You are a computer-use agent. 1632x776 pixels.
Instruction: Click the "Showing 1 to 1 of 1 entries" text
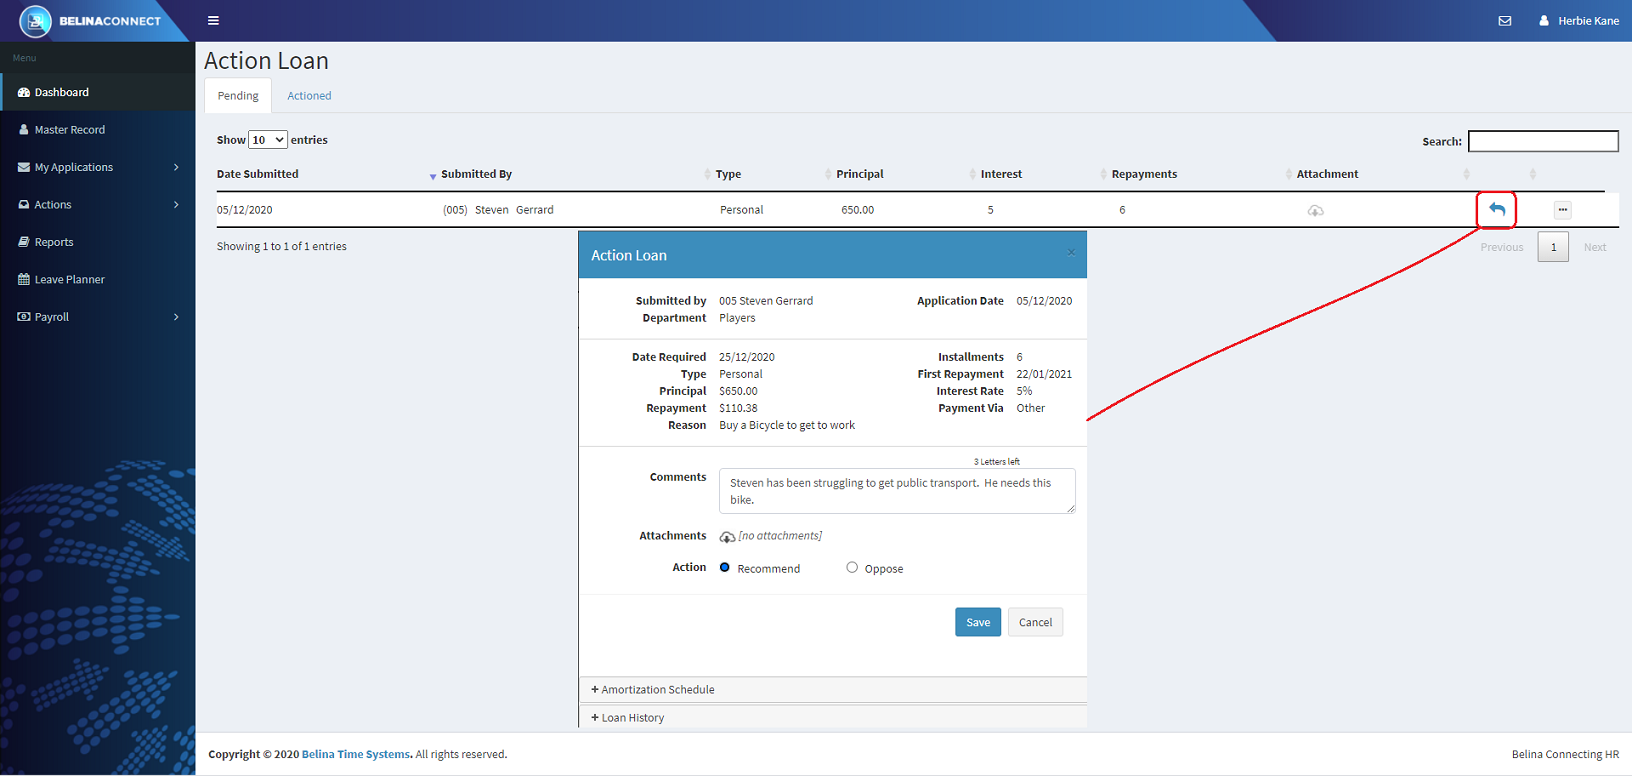click(x=282, y=246)
